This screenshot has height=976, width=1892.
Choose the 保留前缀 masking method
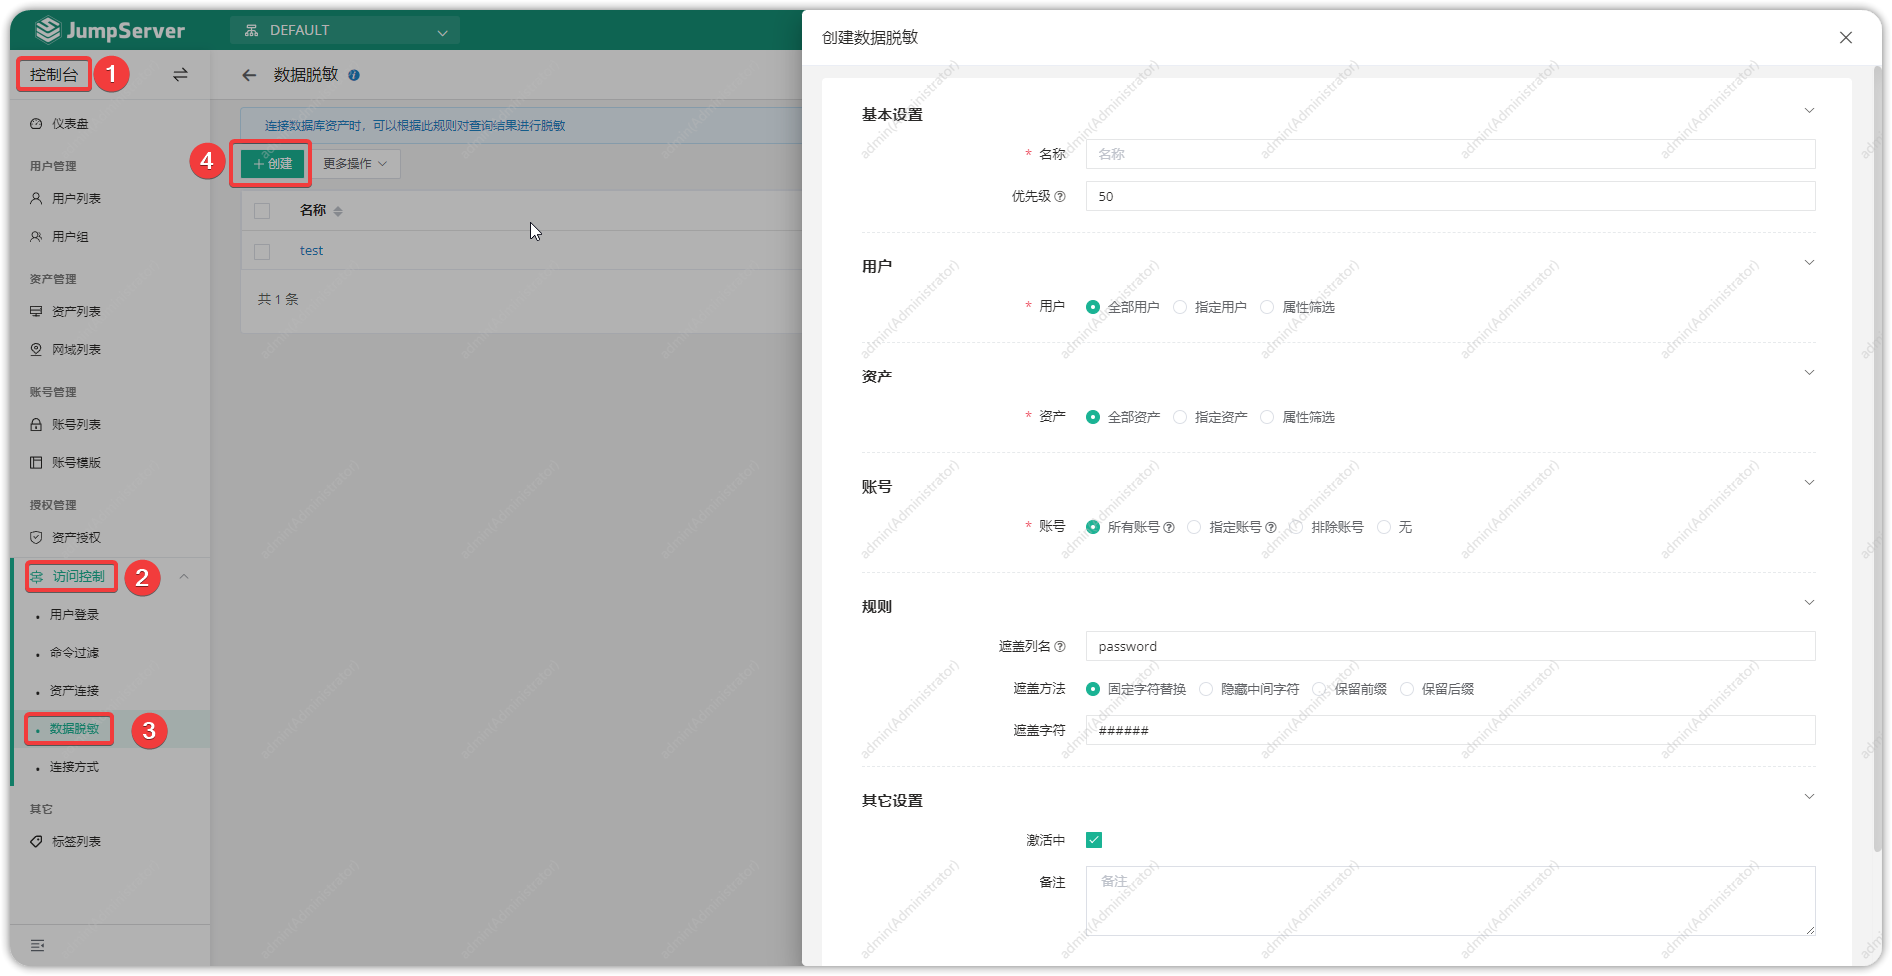tap(1350, 689)
